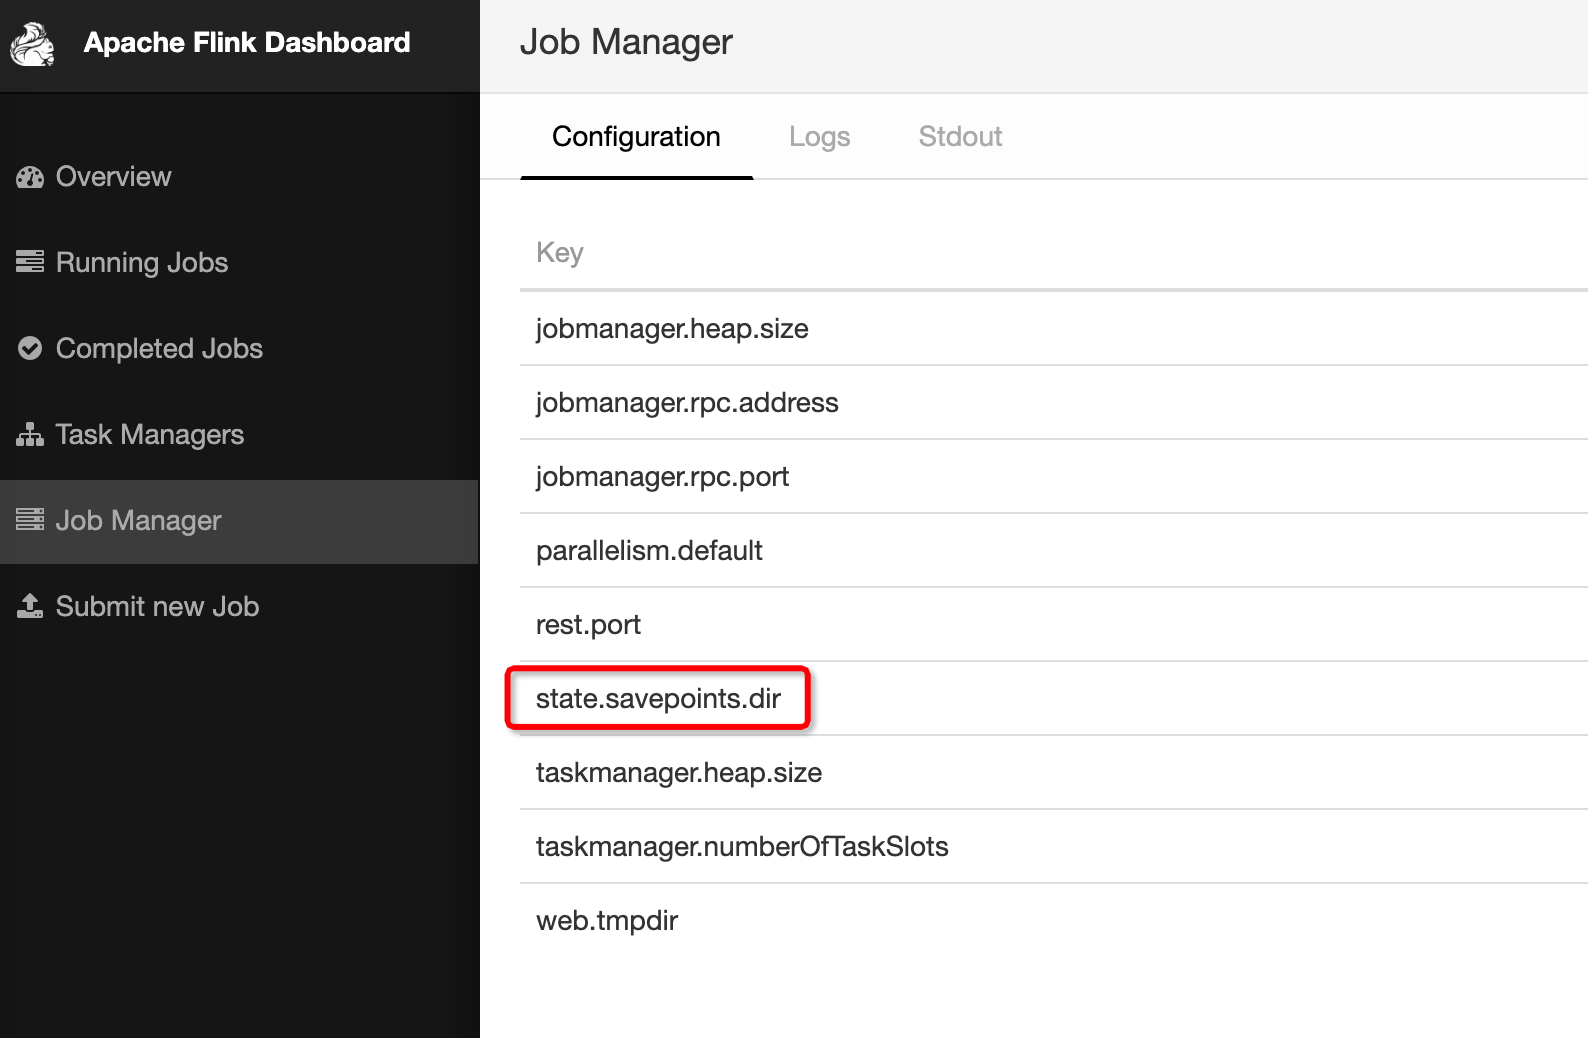Open the Overview page link

click(x=113, y=177)
